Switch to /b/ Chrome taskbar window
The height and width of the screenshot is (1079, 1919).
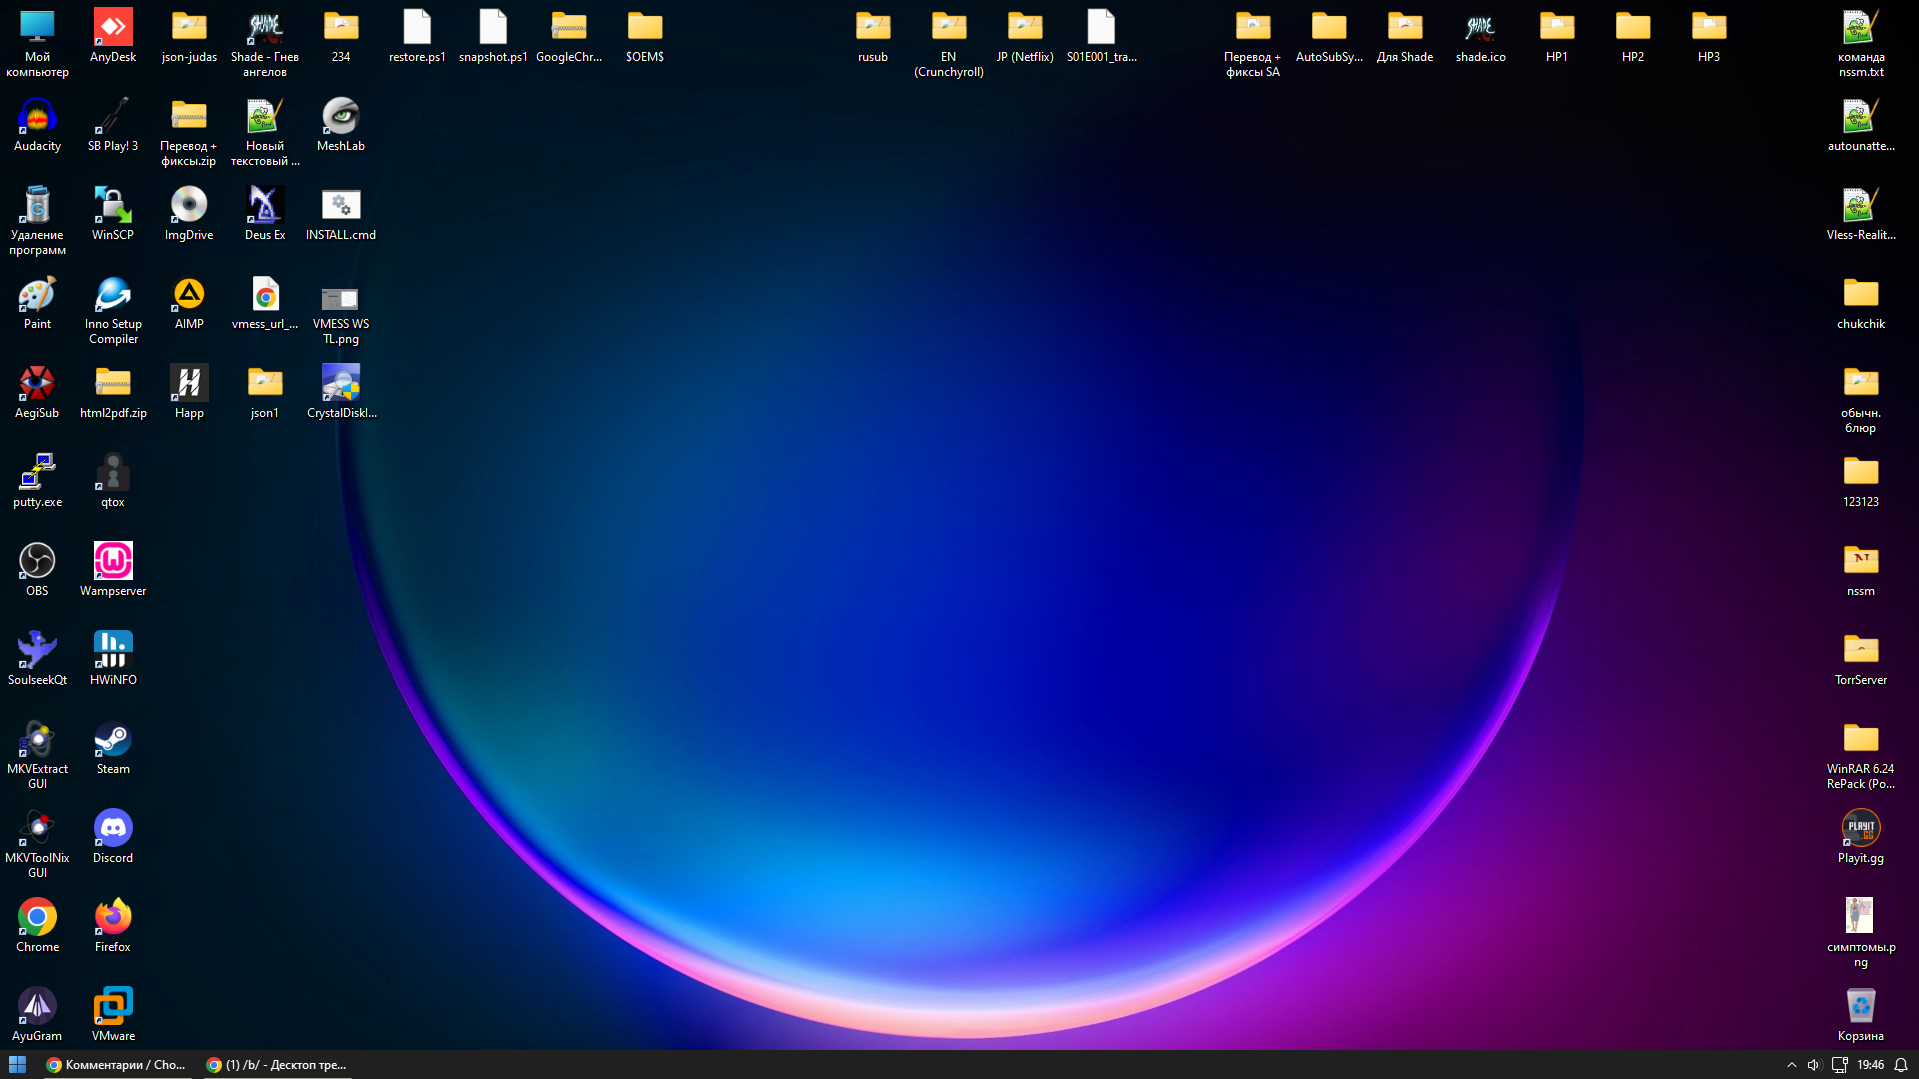[277, 1065]
